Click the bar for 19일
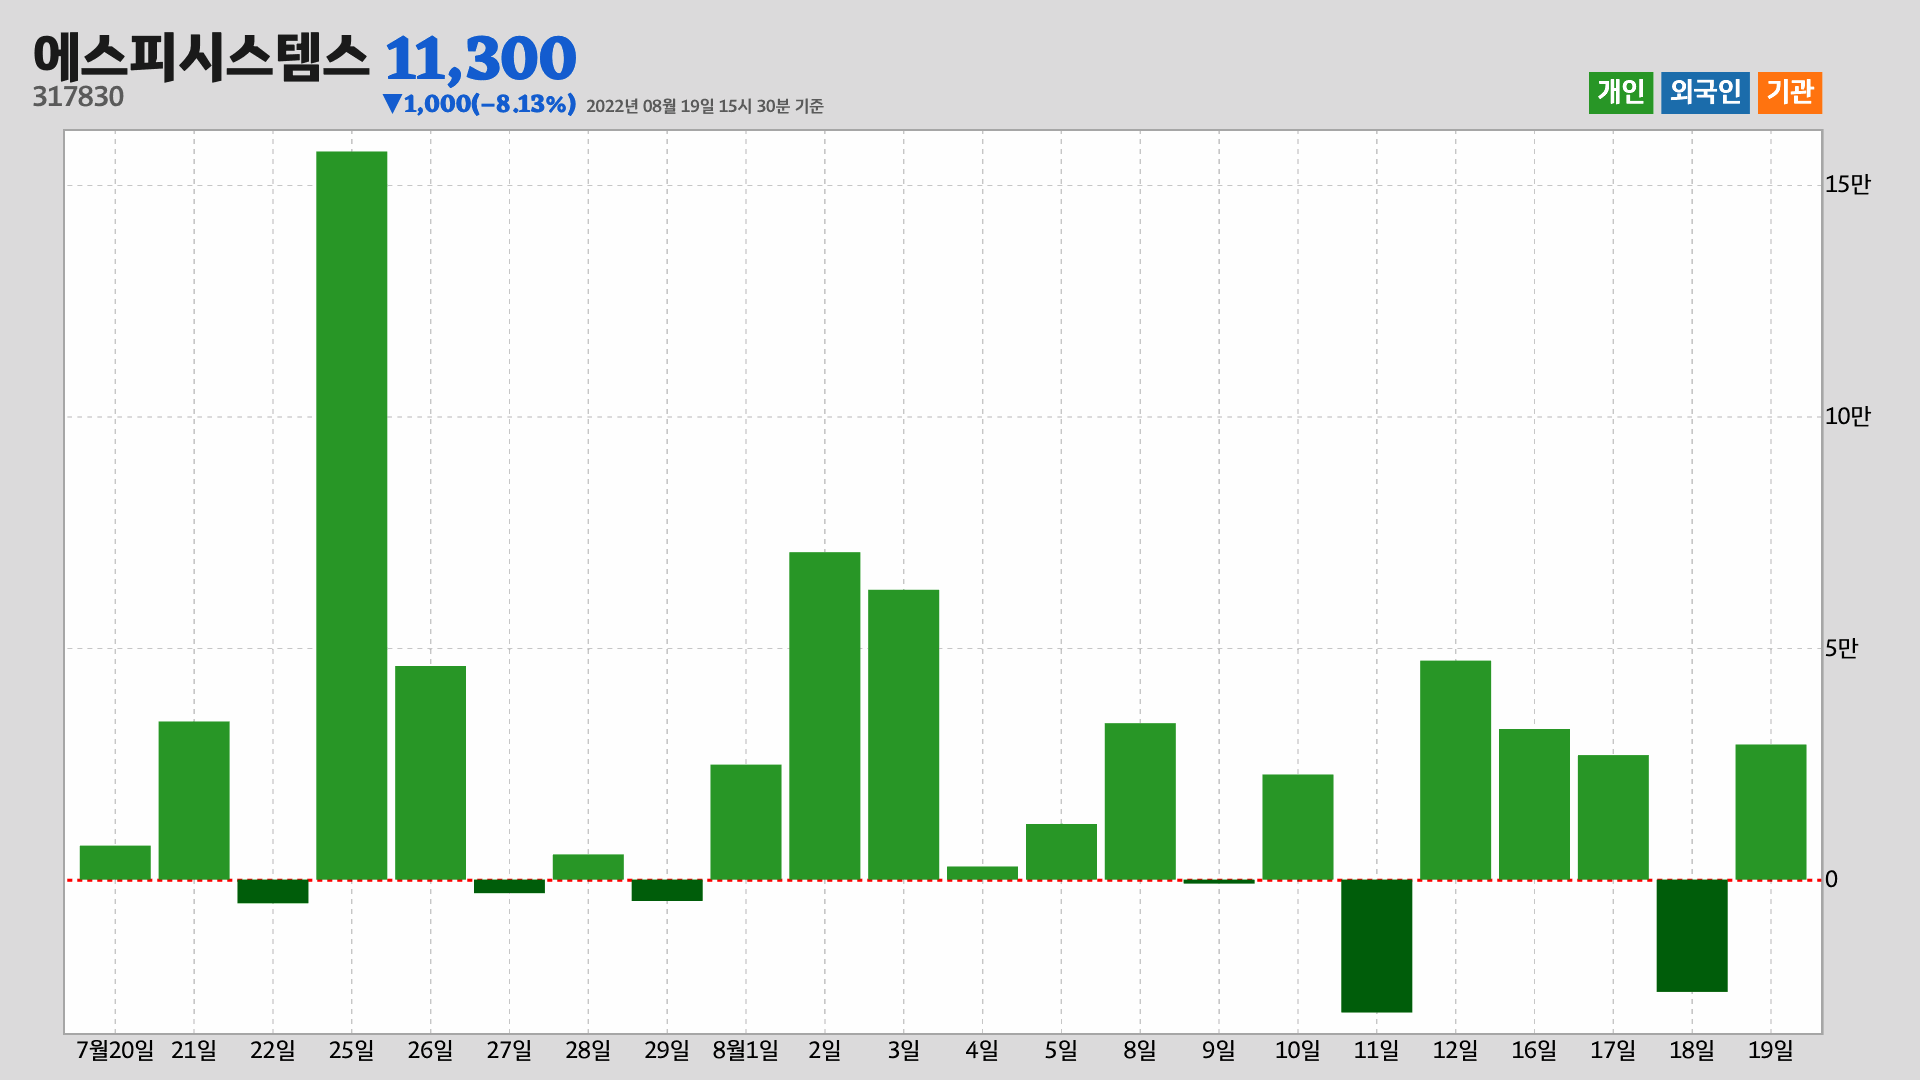1920x1080 pixels. pos(1771,812)
